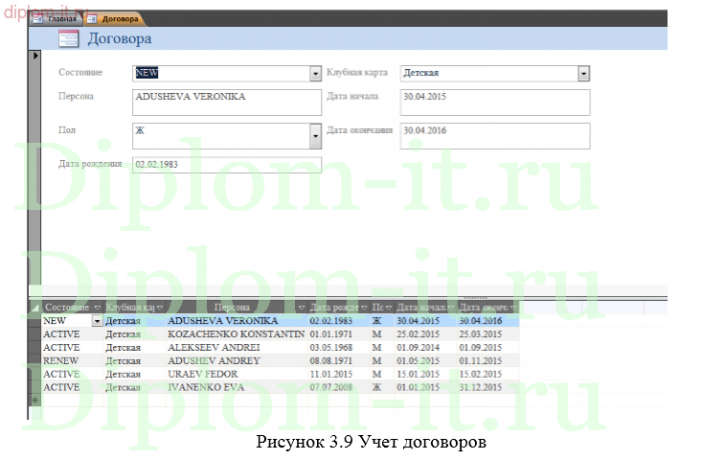702x460 pixels.
Task: Click end date 25.03.2015 cell
Action: (488, 335)
